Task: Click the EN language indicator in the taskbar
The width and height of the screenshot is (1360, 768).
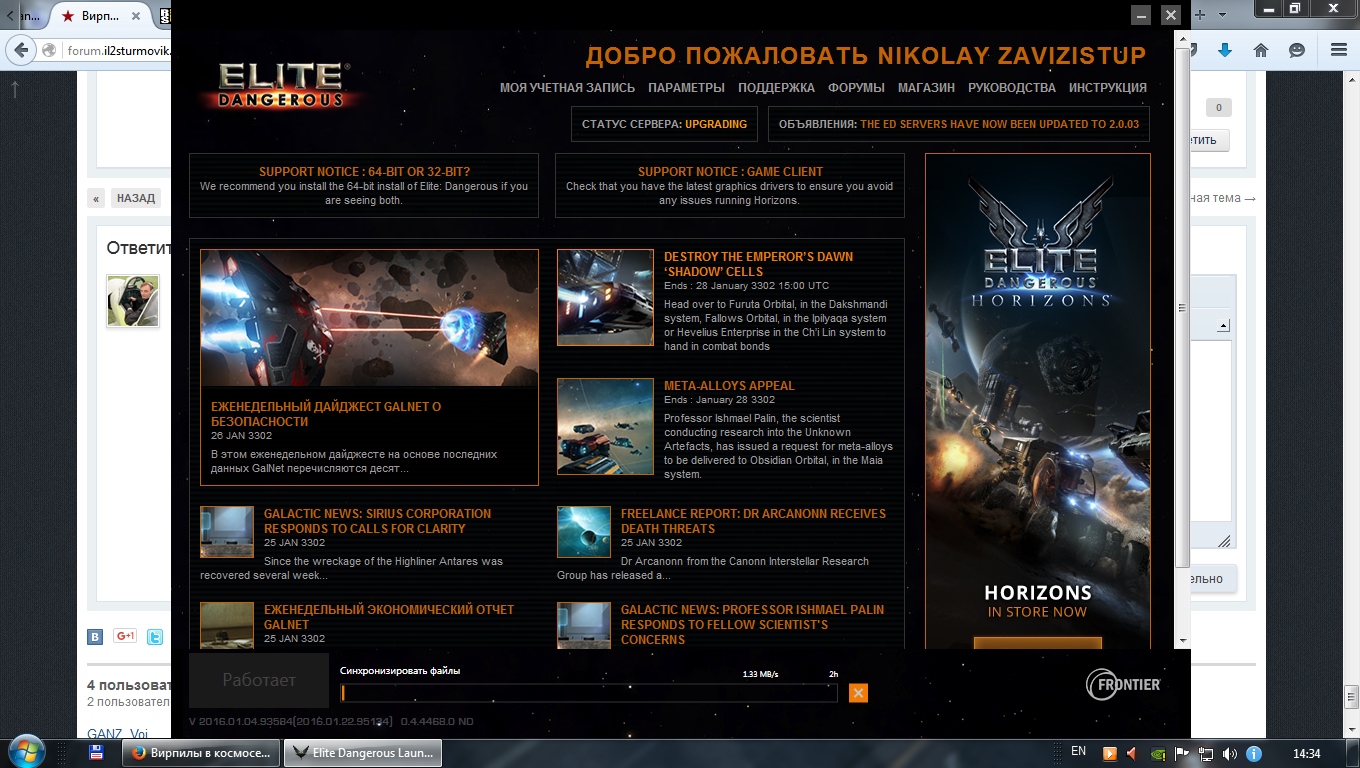Action: (1078, 751)
